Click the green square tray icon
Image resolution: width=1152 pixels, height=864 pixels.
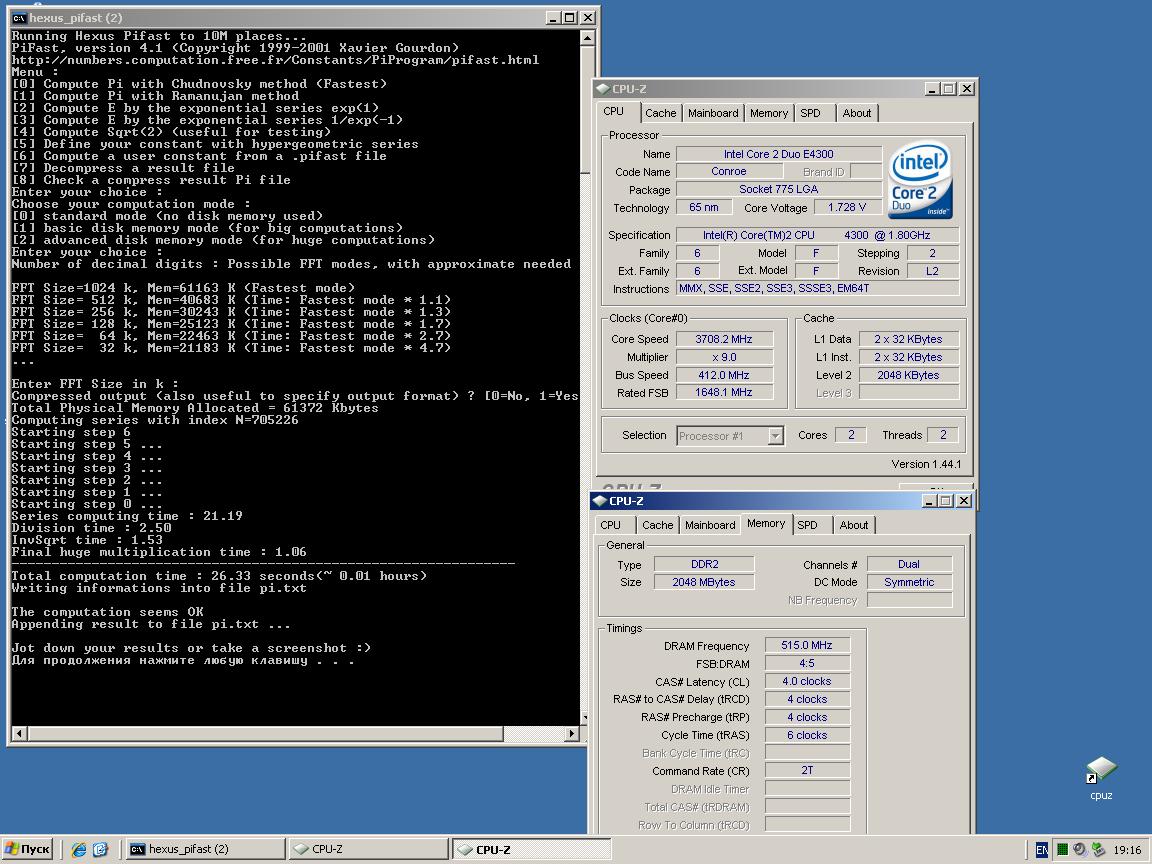(x=1062, y=850)
